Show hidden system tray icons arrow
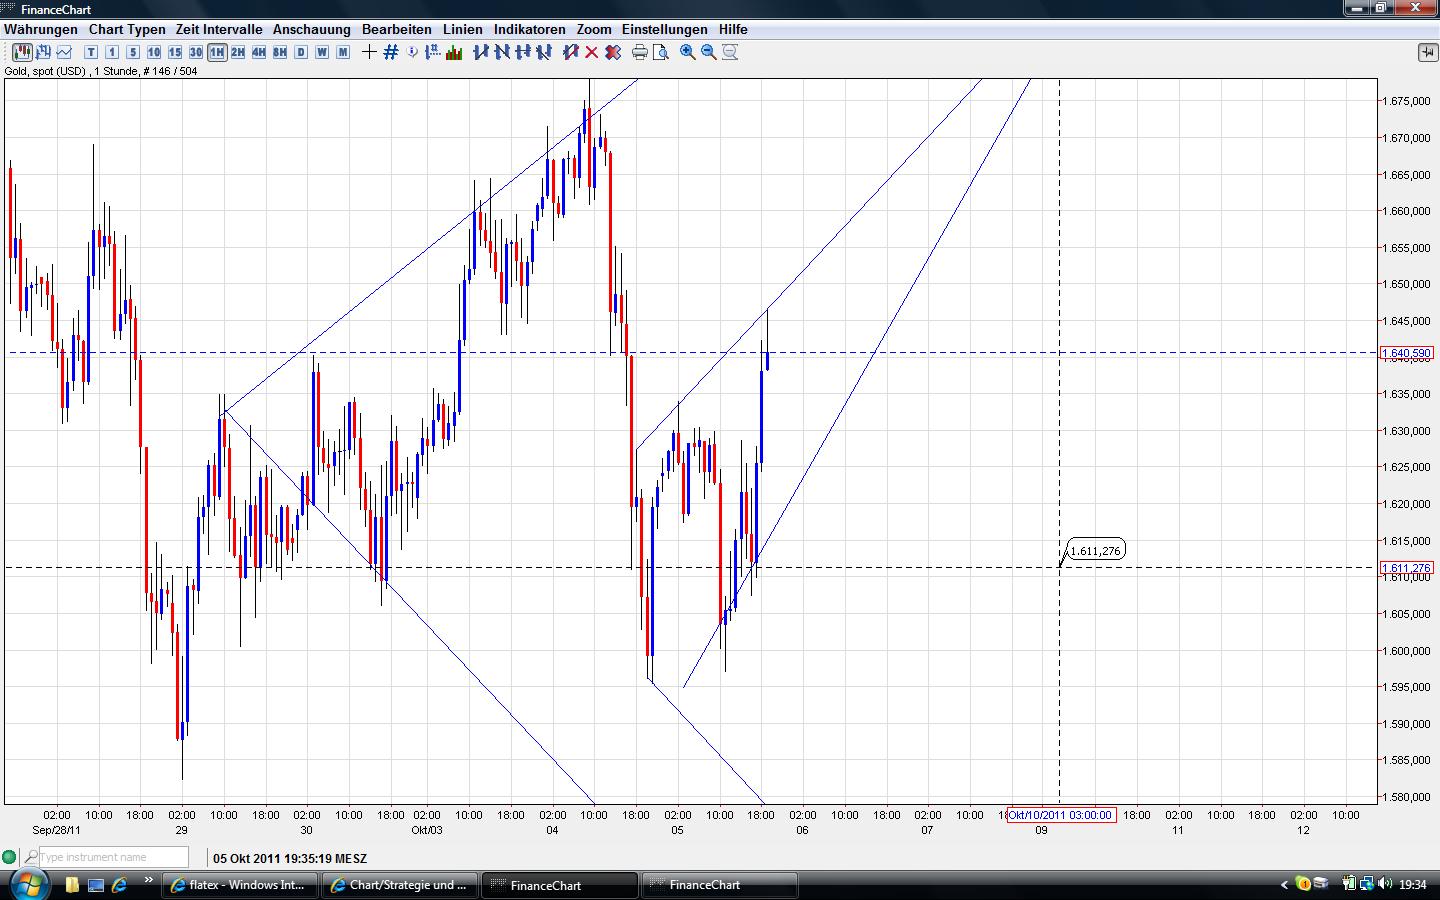The image size is (1440, 900). tap(1284, 885)
